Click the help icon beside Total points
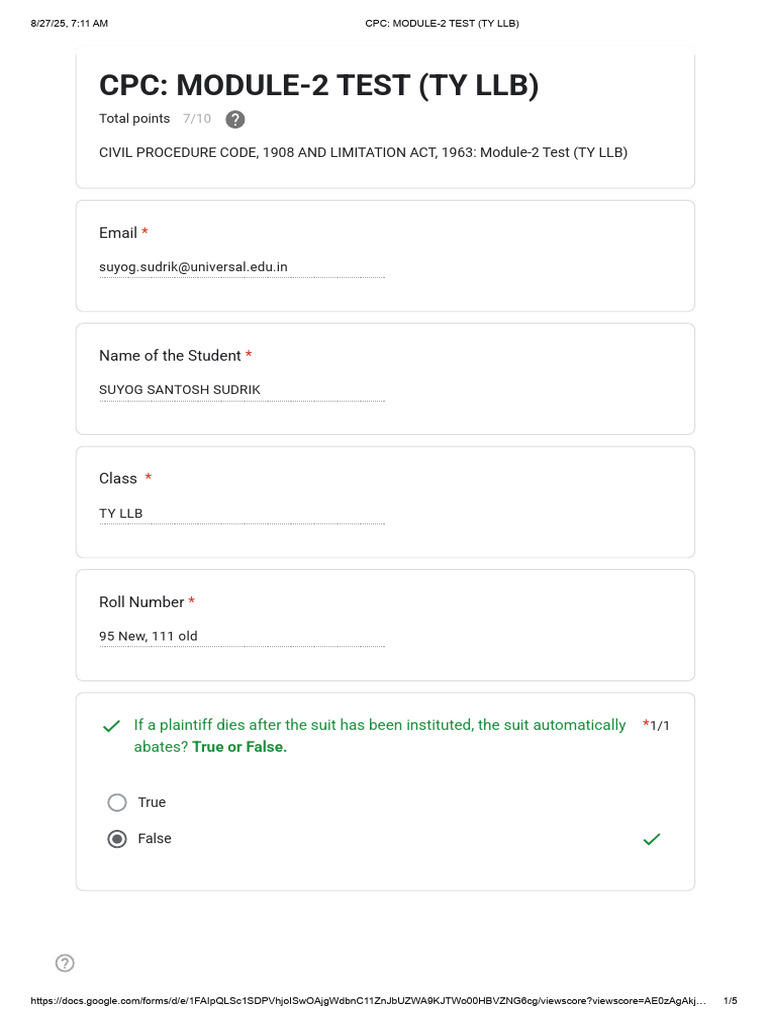This screenshot has width=768, height=1024. pos(235,120)
